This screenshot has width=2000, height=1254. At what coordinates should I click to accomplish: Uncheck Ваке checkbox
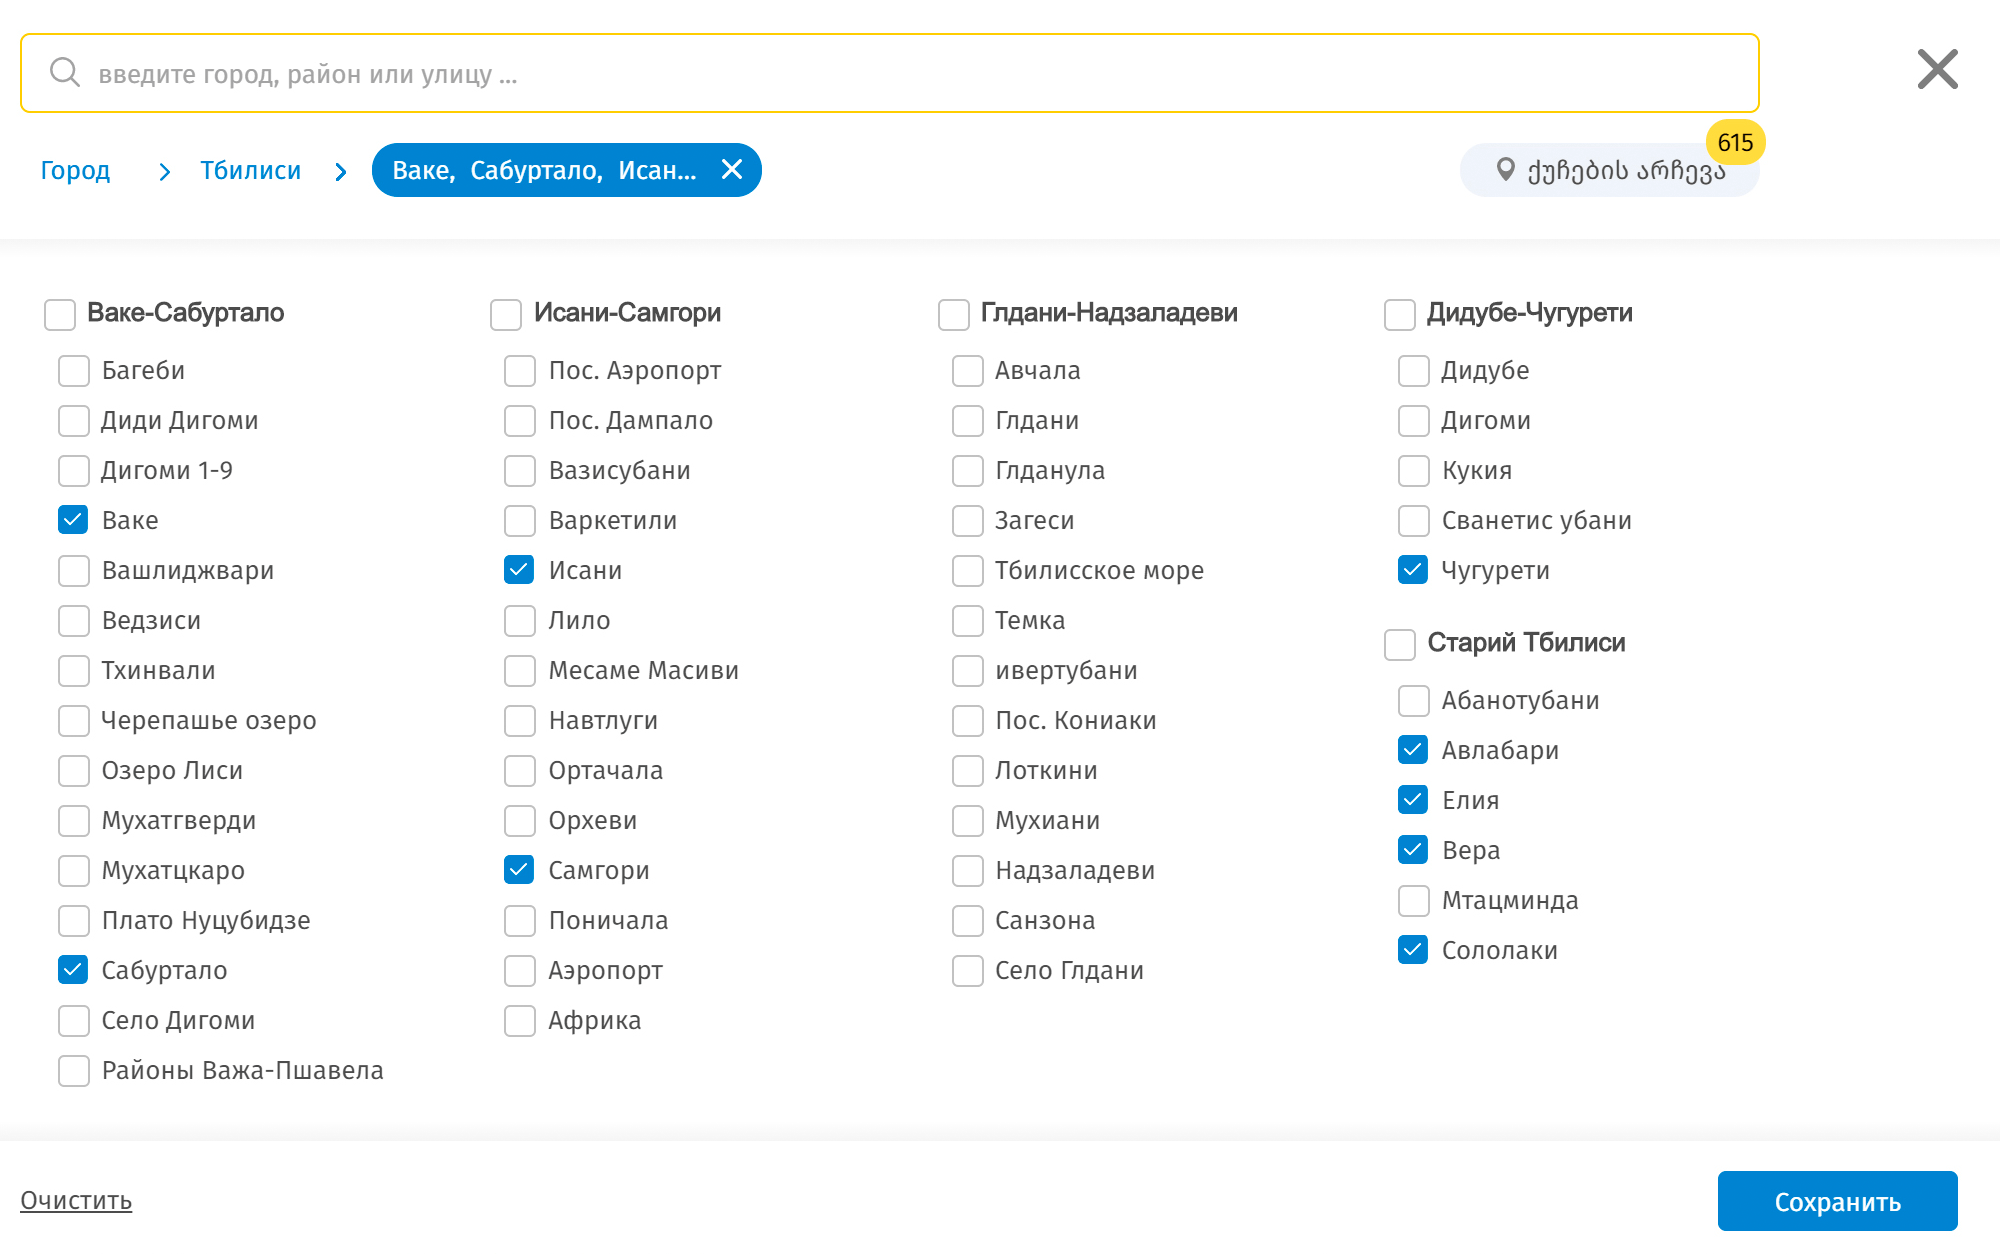click(73, 520)
